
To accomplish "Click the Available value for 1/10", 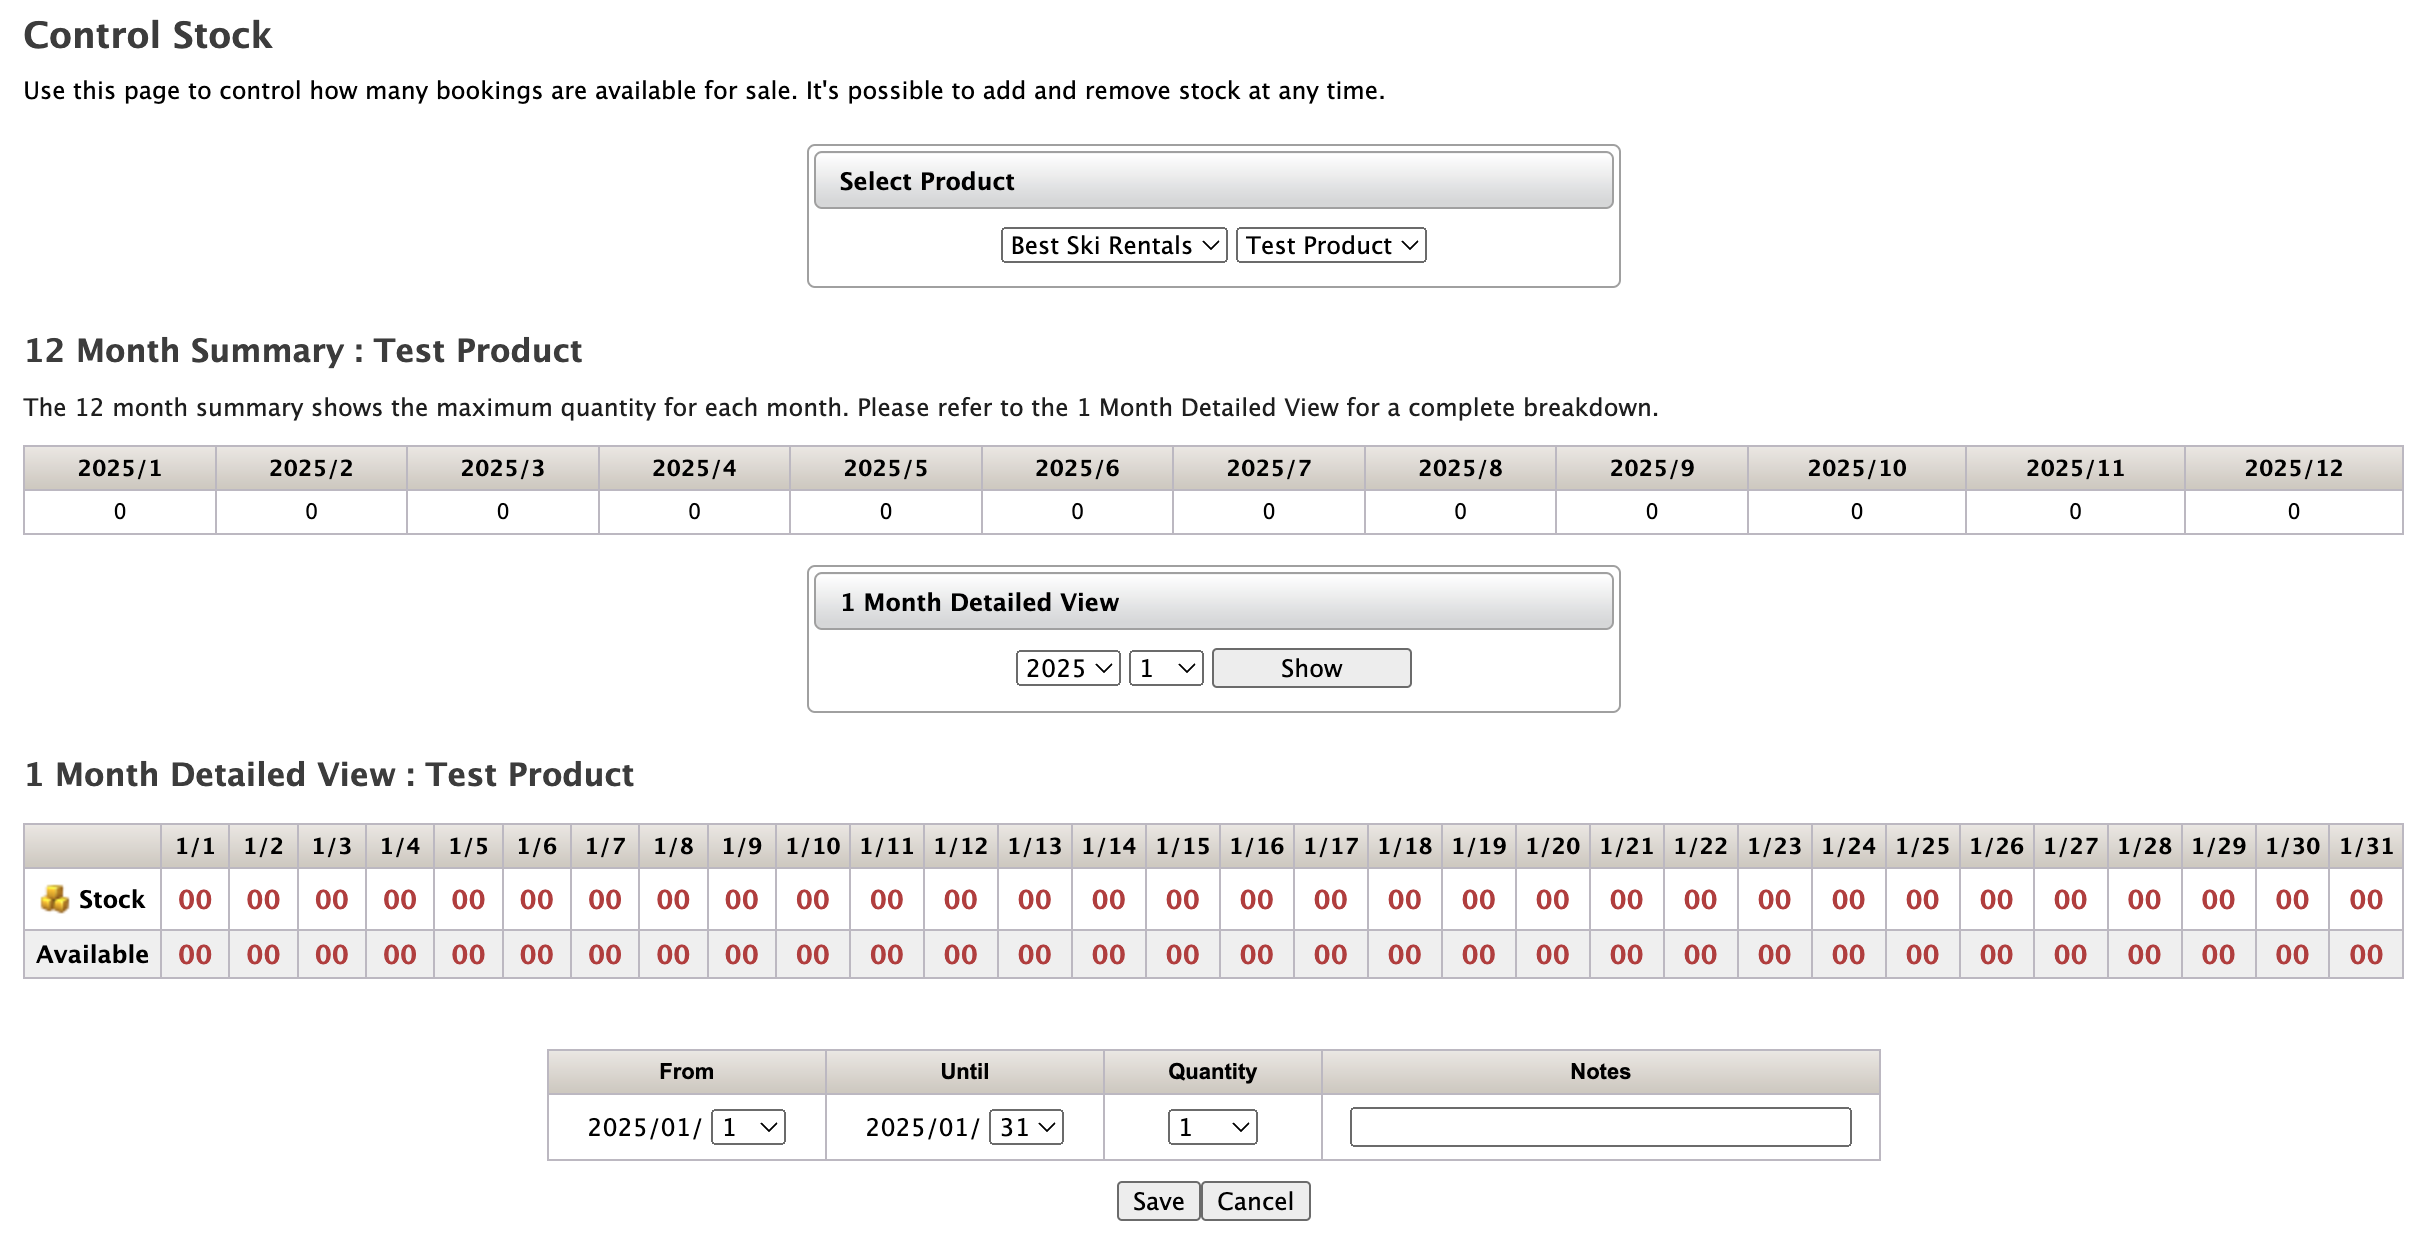I will (x=812, y=954).
